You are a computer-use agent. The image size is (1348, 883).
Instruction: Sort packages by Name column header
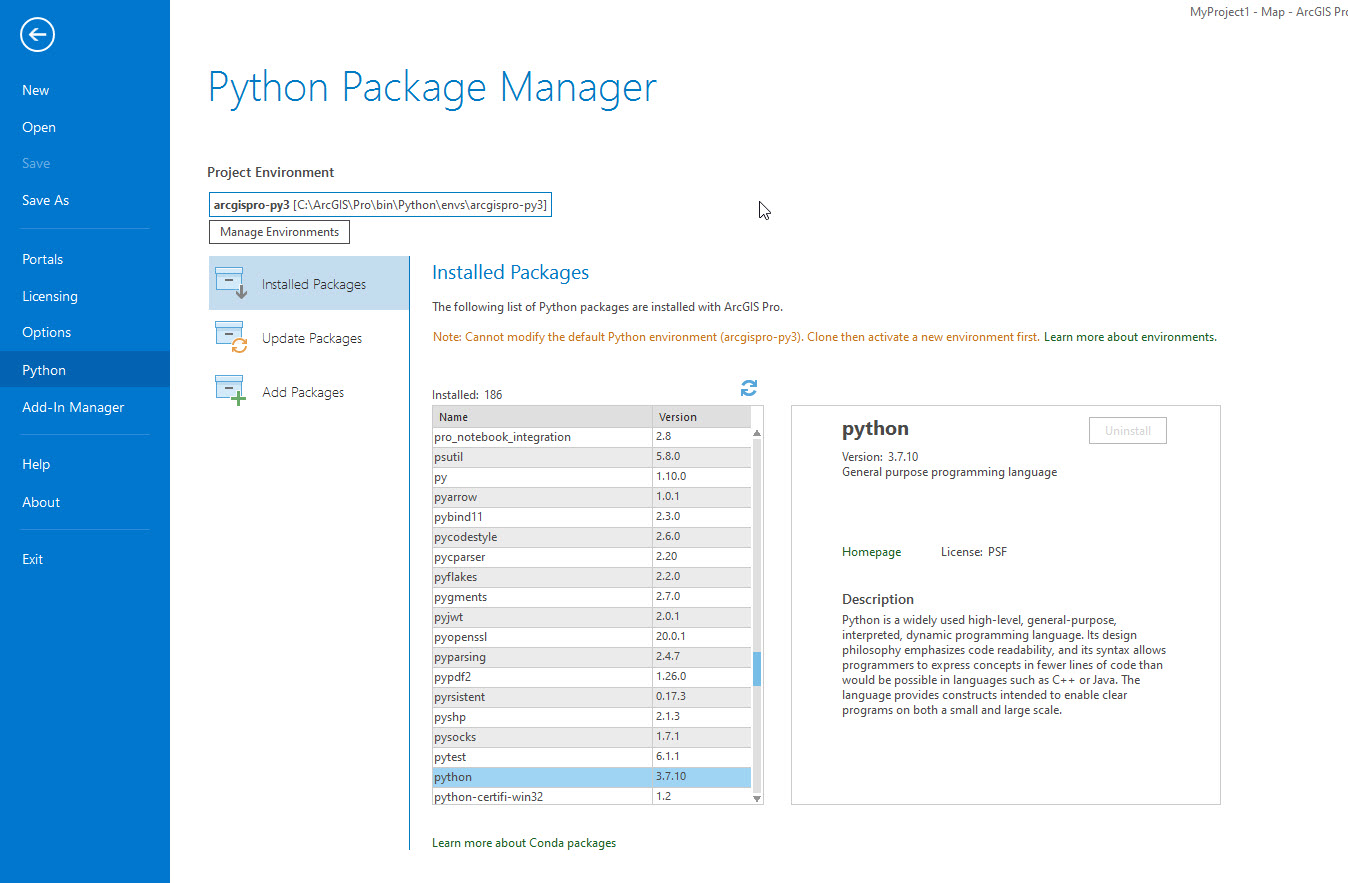tap(542, 417)
